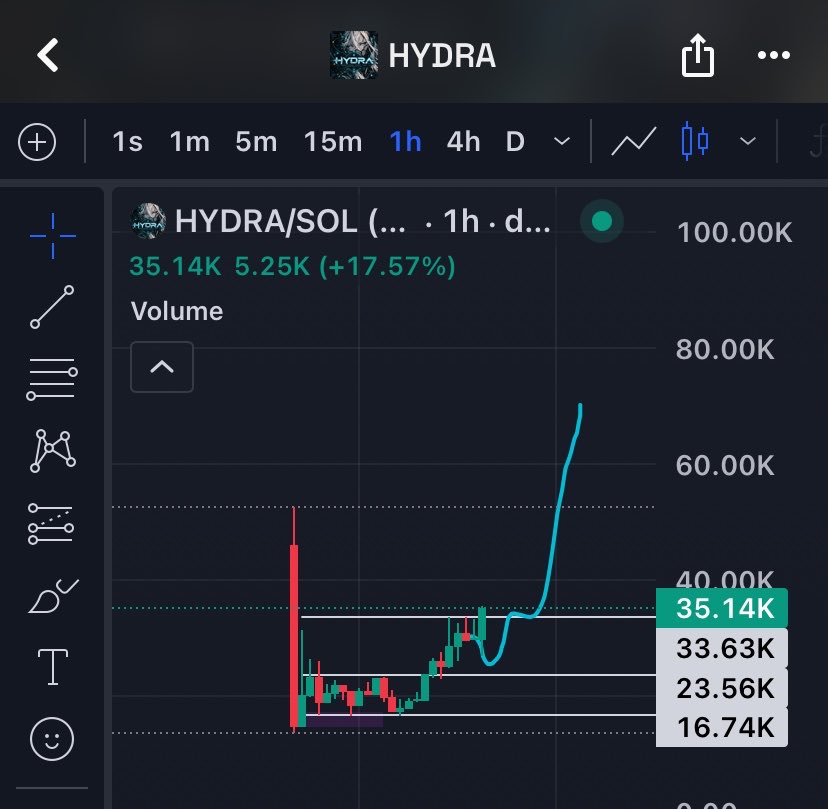The width and height of the screenshot is (828, 809).
Task: Open the emoji icons tool
Action: 52,739
